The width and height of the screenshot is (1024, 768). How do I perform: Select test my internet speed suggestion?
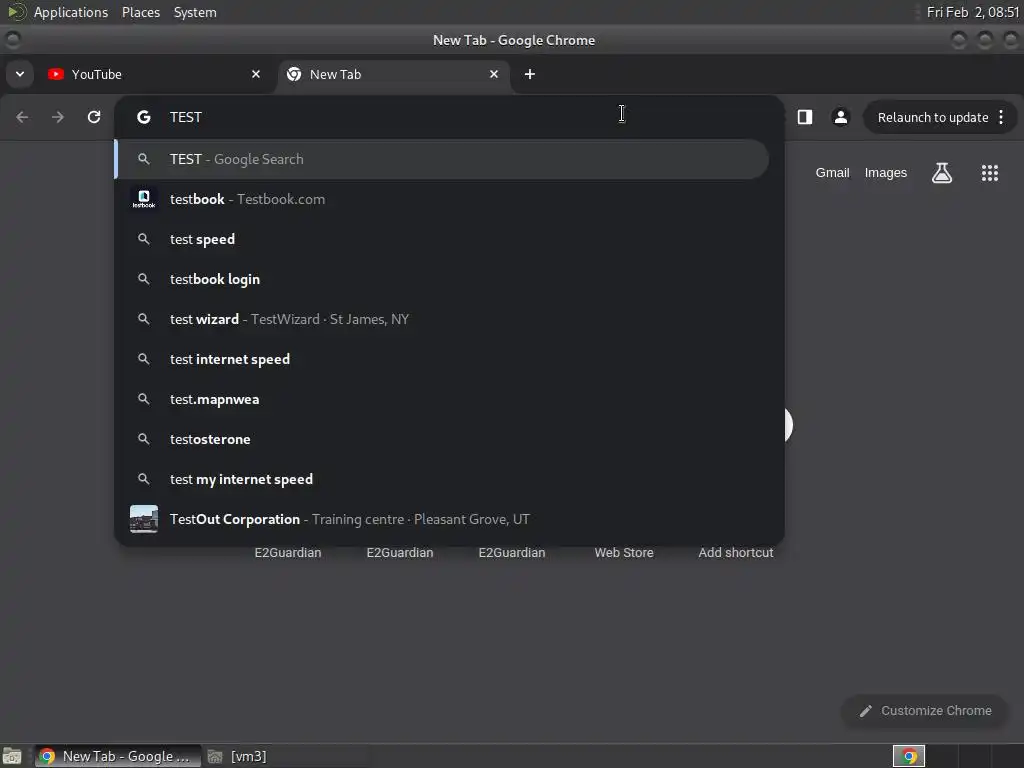tap(442, 479)
